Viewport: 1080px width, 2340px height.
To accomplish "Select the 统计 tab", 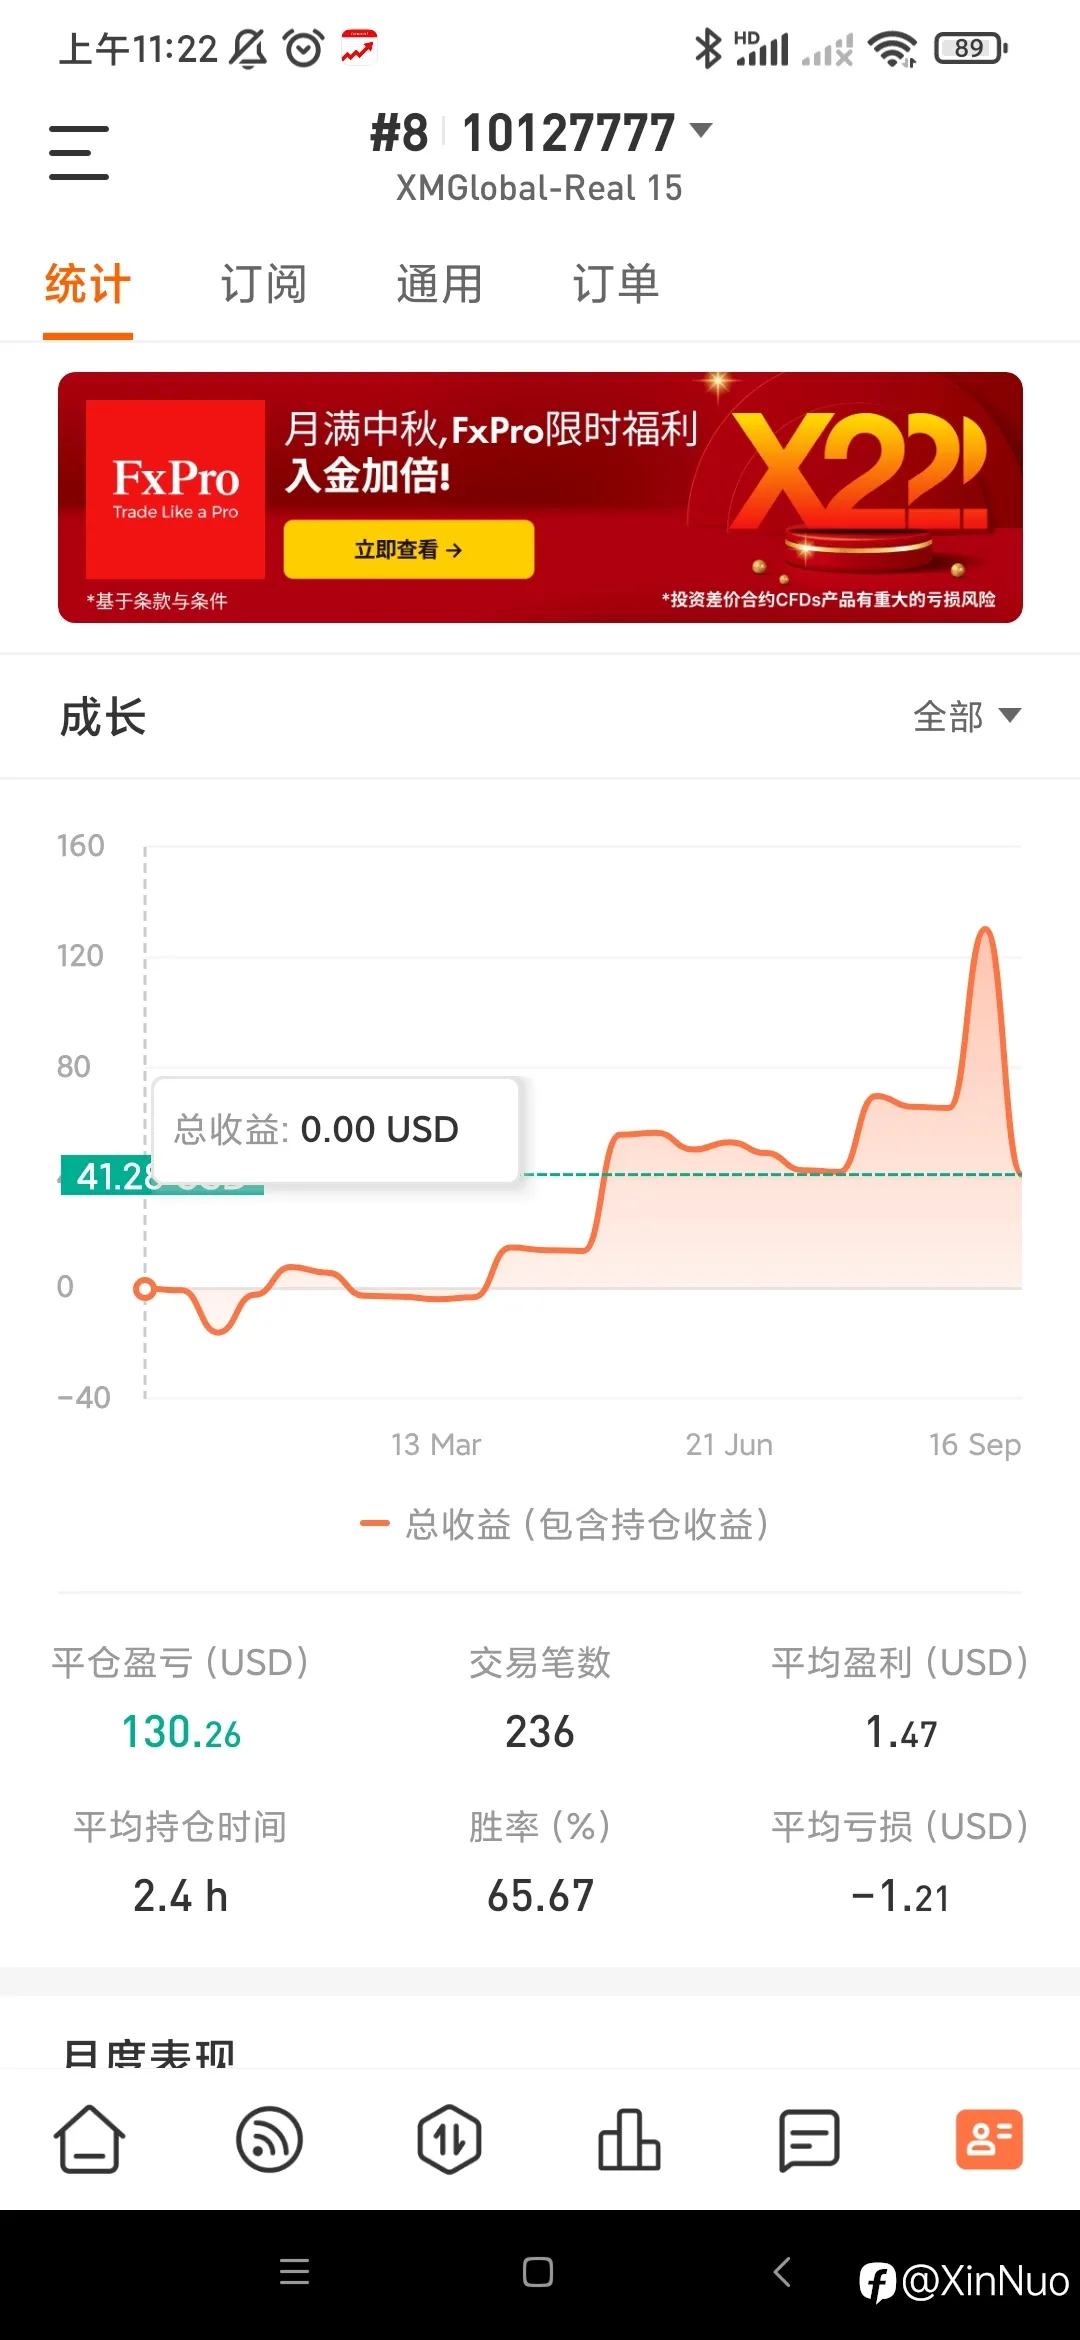I will (88, 285).
